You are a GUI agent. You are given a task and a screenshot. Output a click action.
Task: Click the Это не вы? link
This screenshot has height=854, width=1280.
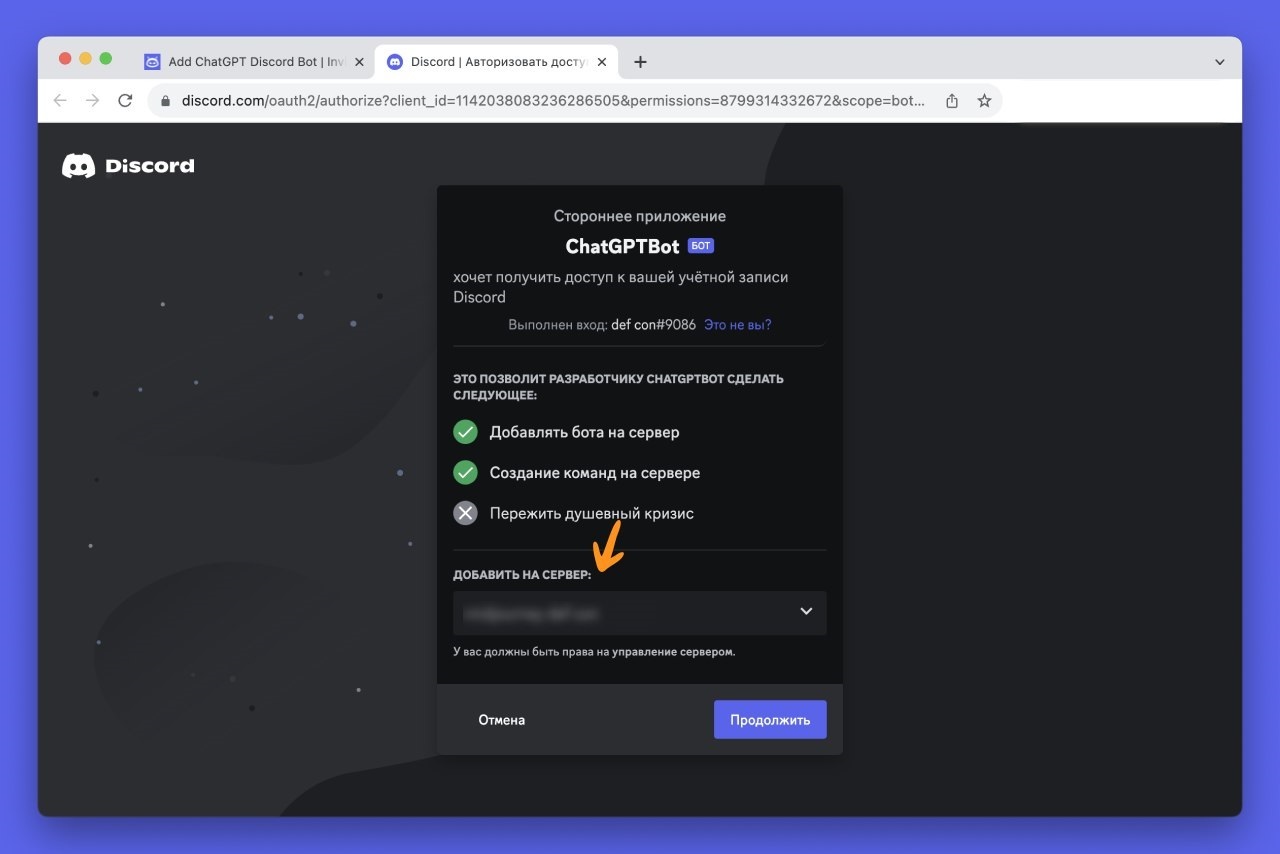click(x=738, y=325)
